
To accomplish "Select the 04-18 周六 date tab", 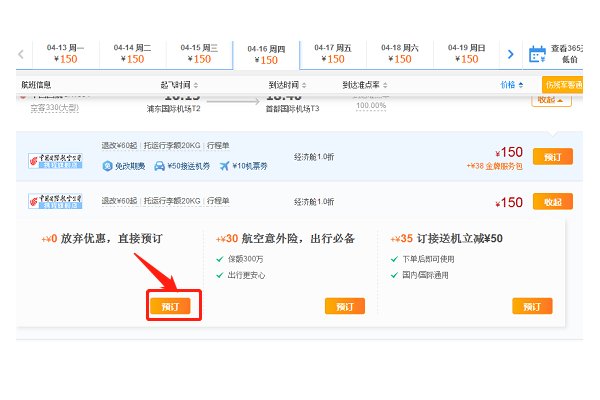I will tap(400, 54).
